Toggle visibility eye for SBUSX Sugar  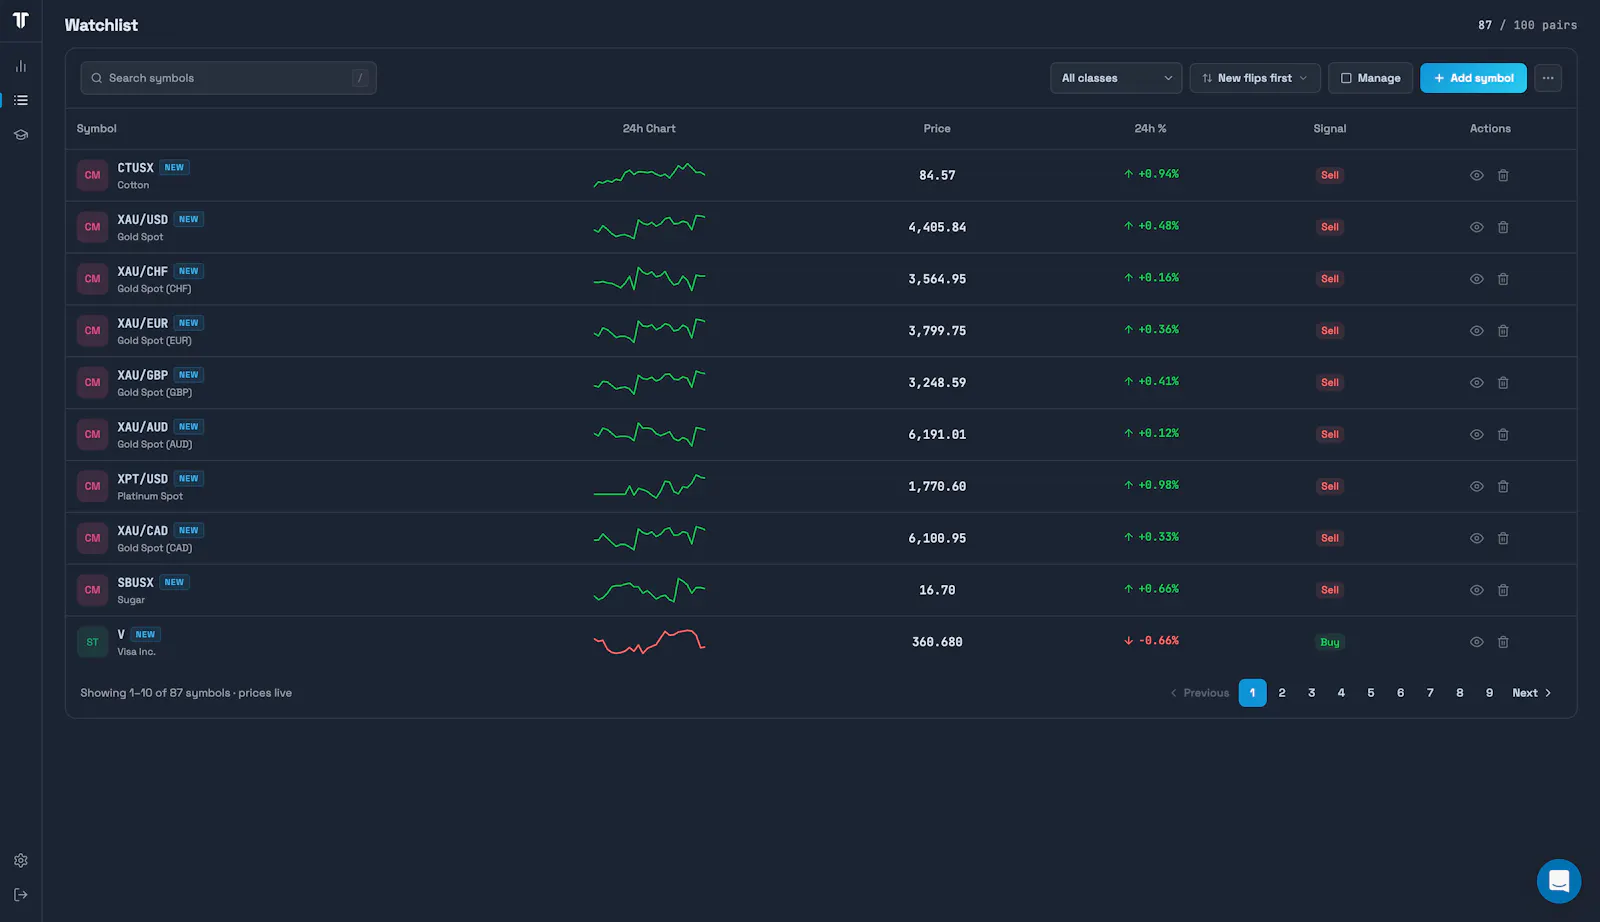click(1476, 590)
